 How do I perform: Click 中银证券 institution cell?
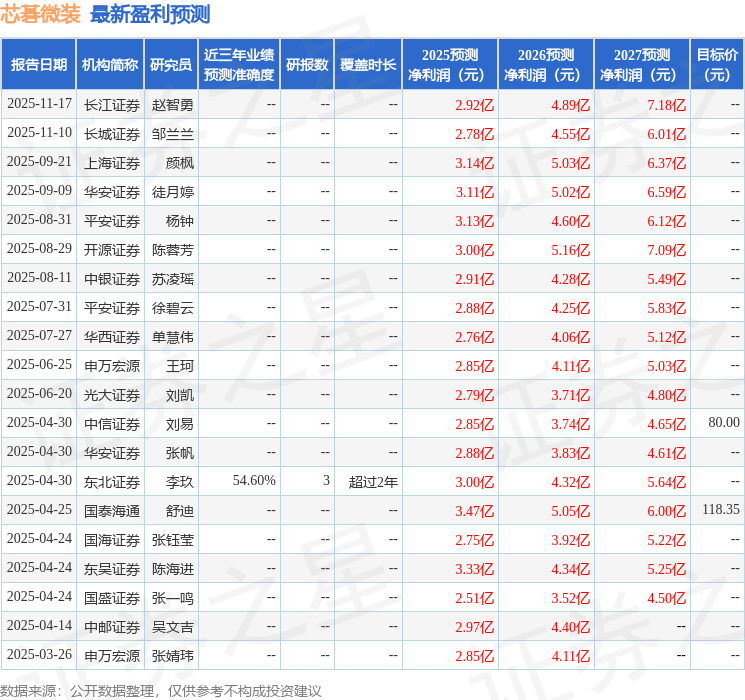point(112,279)
